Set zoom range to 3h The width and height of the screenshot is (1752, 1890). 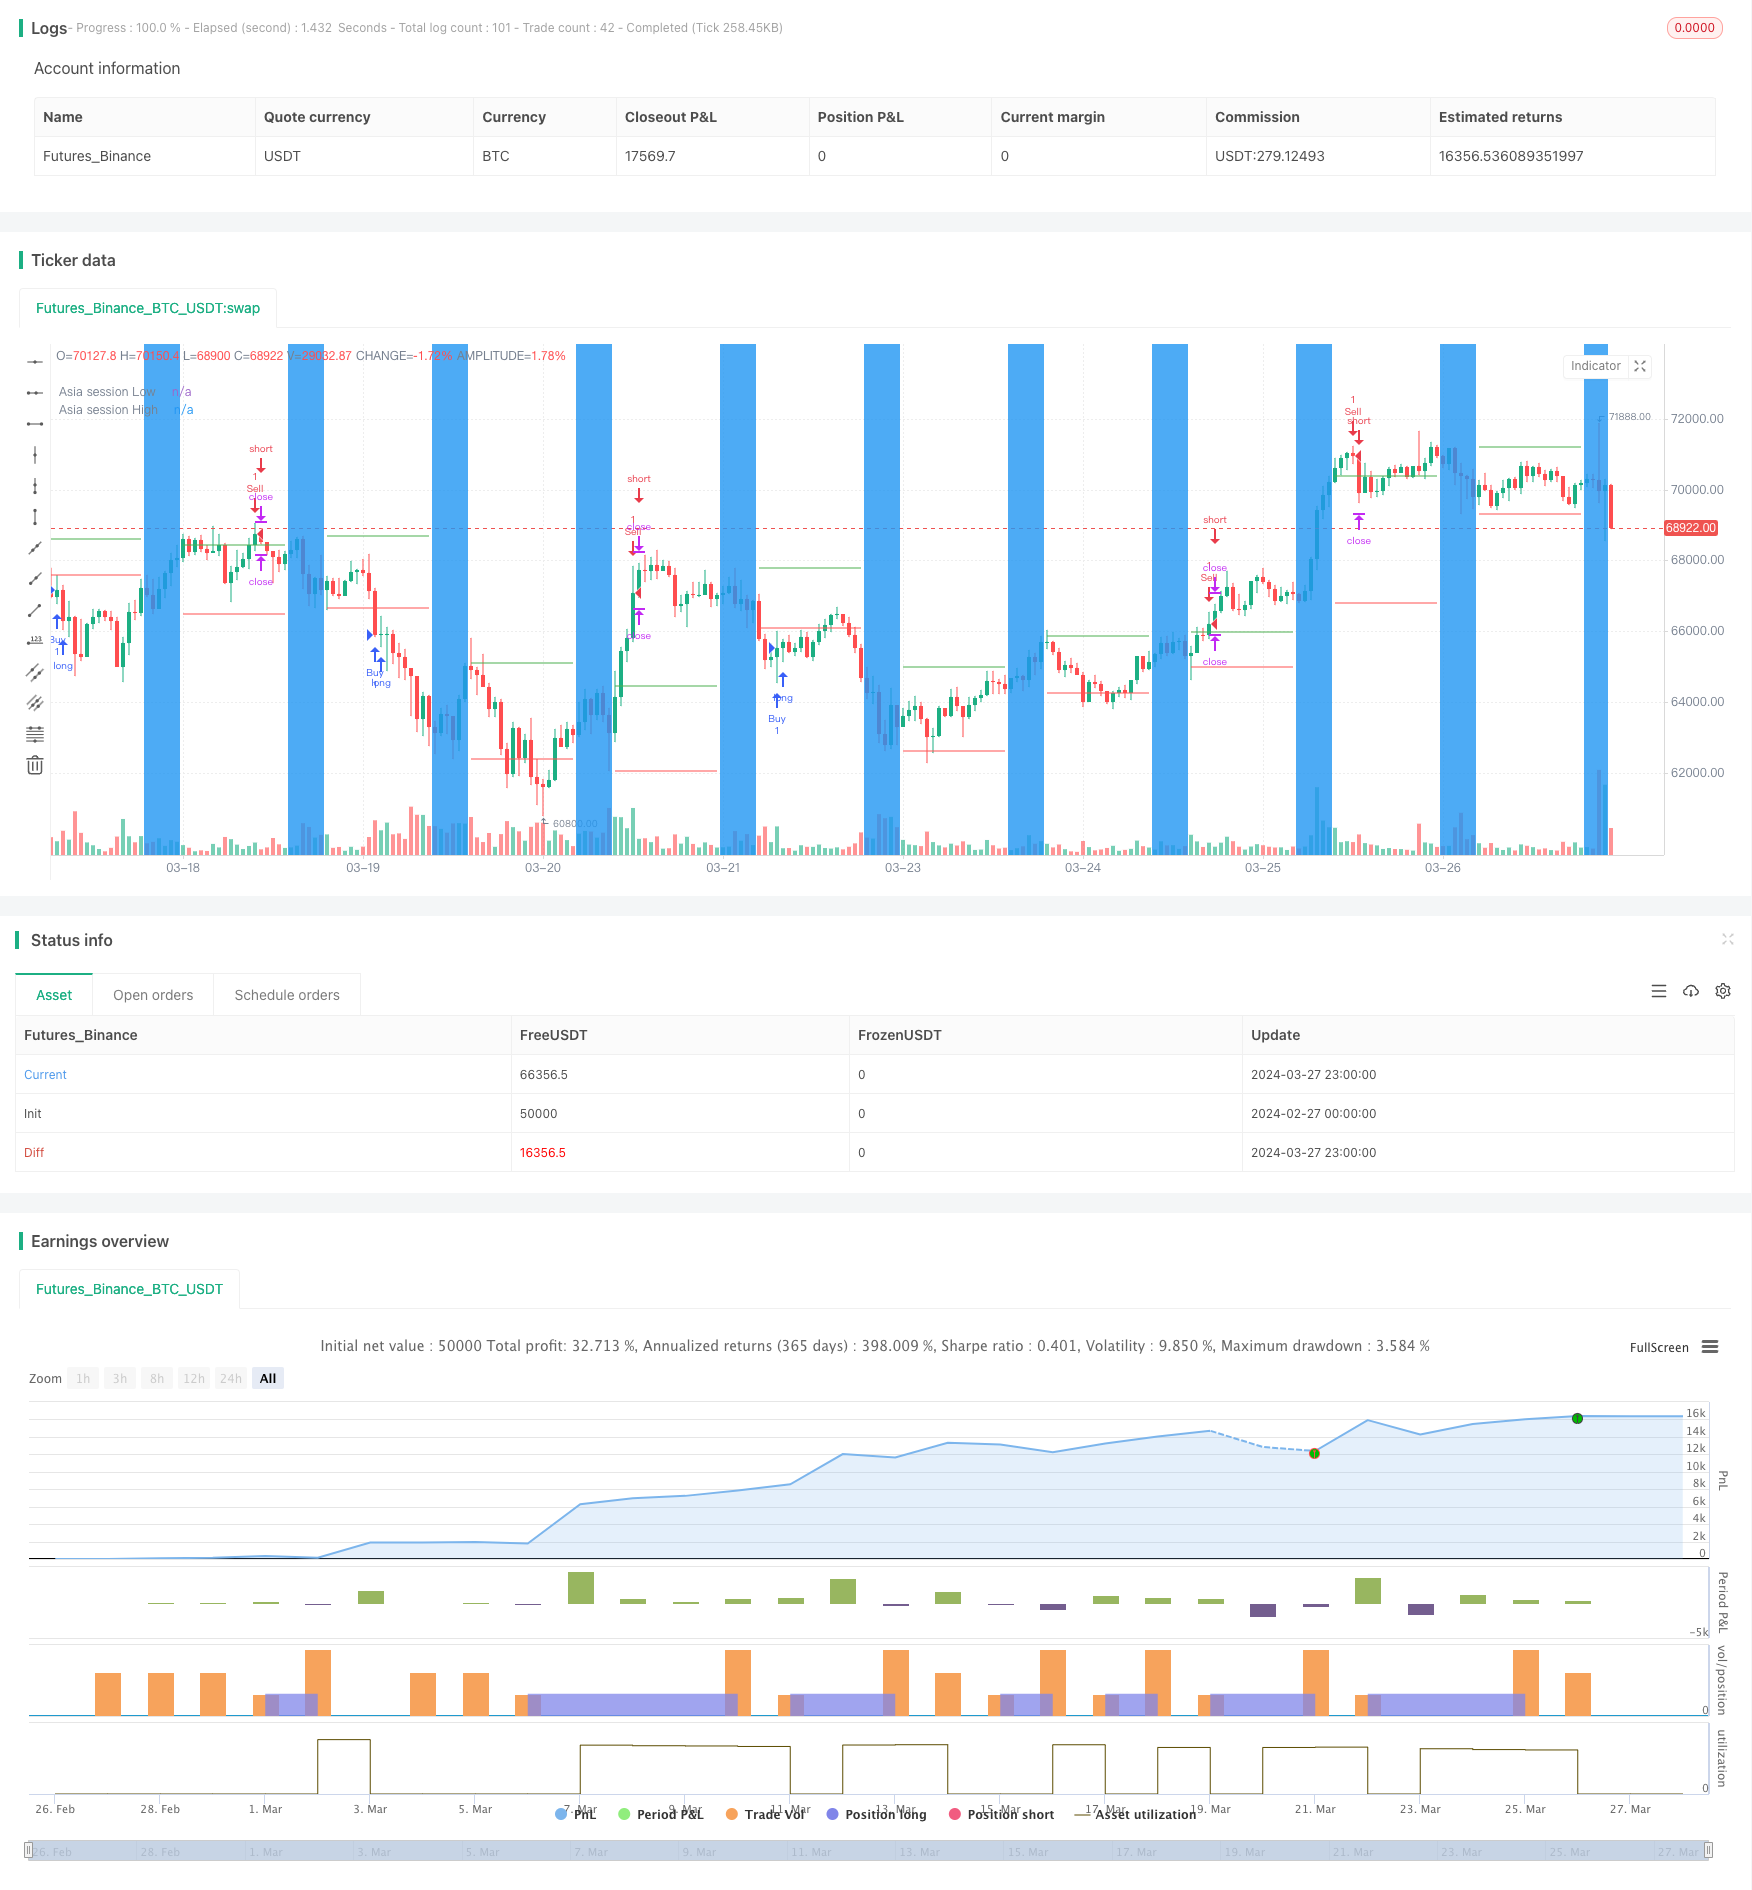pos(120,1378)
